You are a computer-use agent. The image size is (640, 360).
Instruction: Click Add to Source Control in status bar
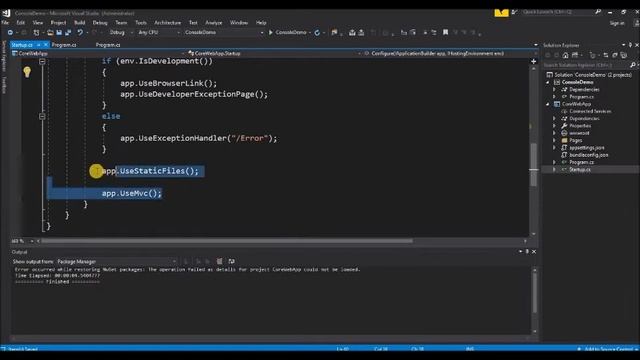pos(609,349)
